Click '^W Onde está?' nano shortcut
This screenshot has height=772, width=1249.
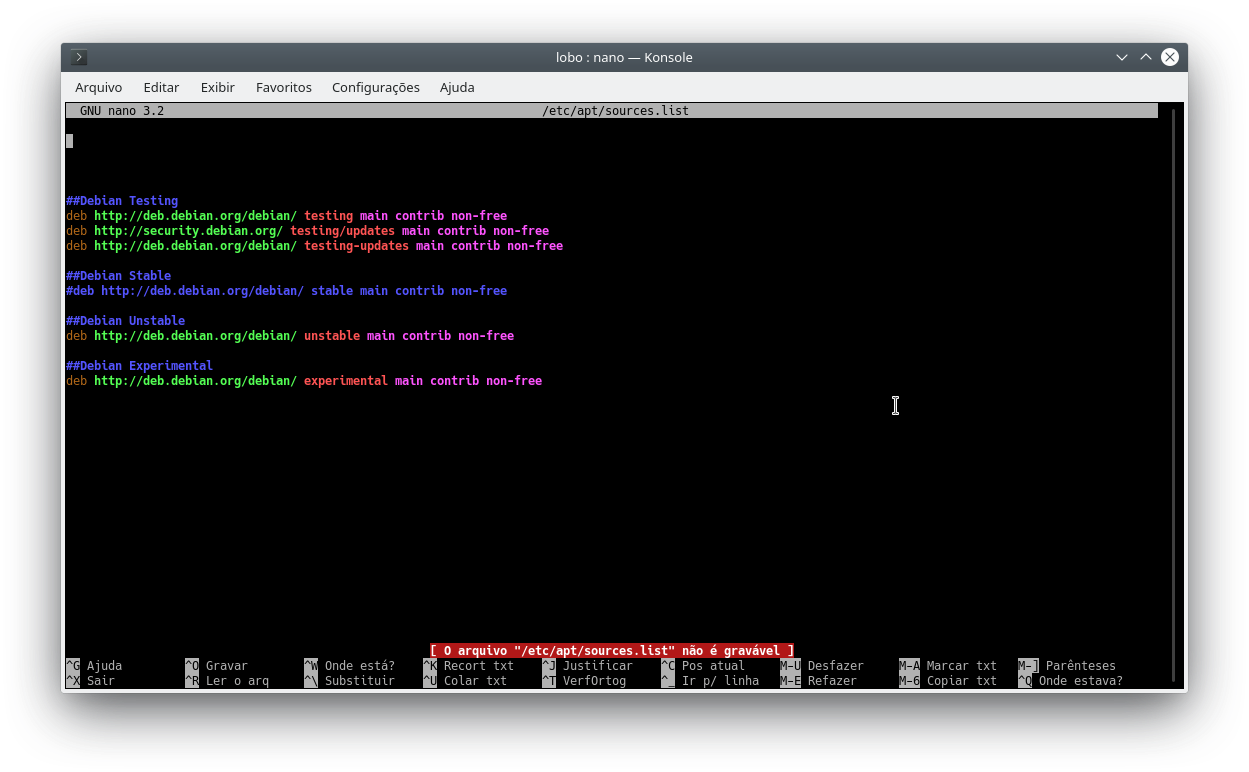[x=349, y=666]
